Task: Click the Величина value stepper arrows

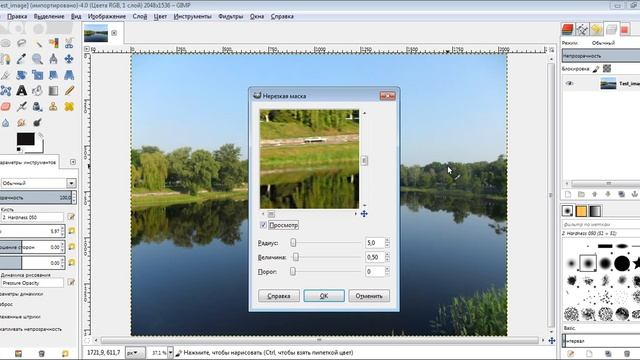Action: click(387, 257)
